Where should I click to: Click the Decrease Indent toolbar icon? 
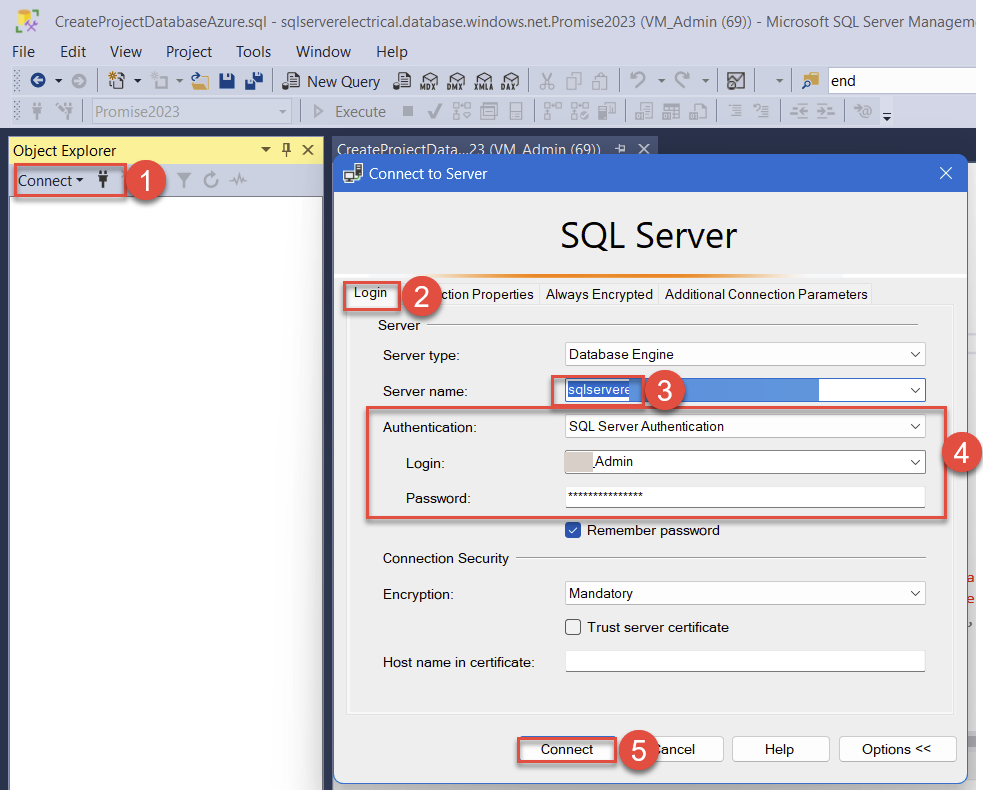[x=799, y=111]
